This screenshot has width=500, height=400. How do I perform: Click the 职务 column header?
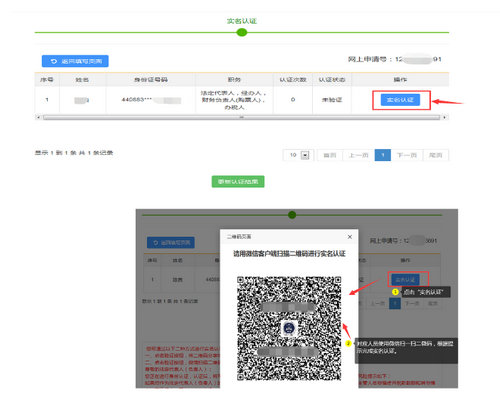[x=234, y=80]
